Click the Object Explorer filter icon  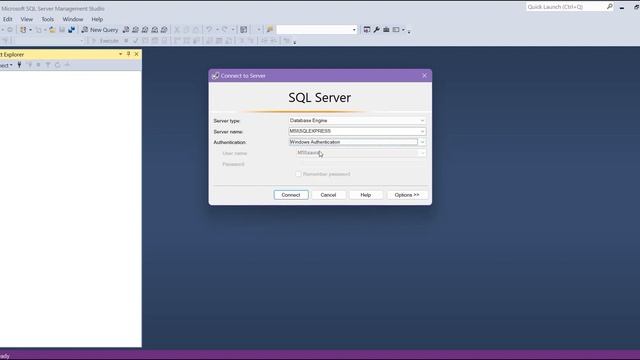click(x=48, y=65)
